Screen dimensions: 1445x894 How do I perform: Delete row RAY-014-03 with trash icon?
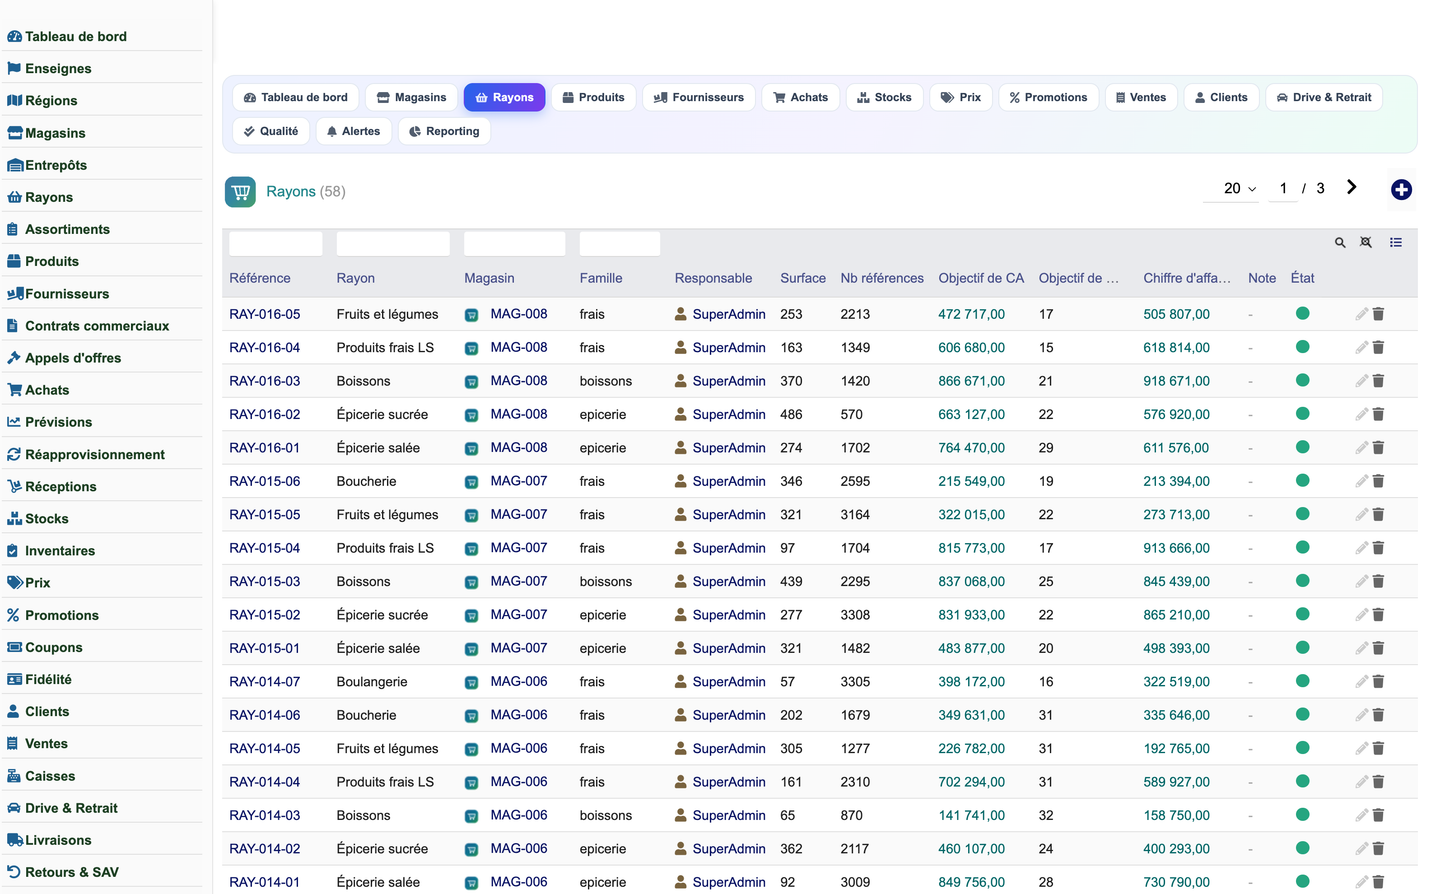click(1378, 815)
